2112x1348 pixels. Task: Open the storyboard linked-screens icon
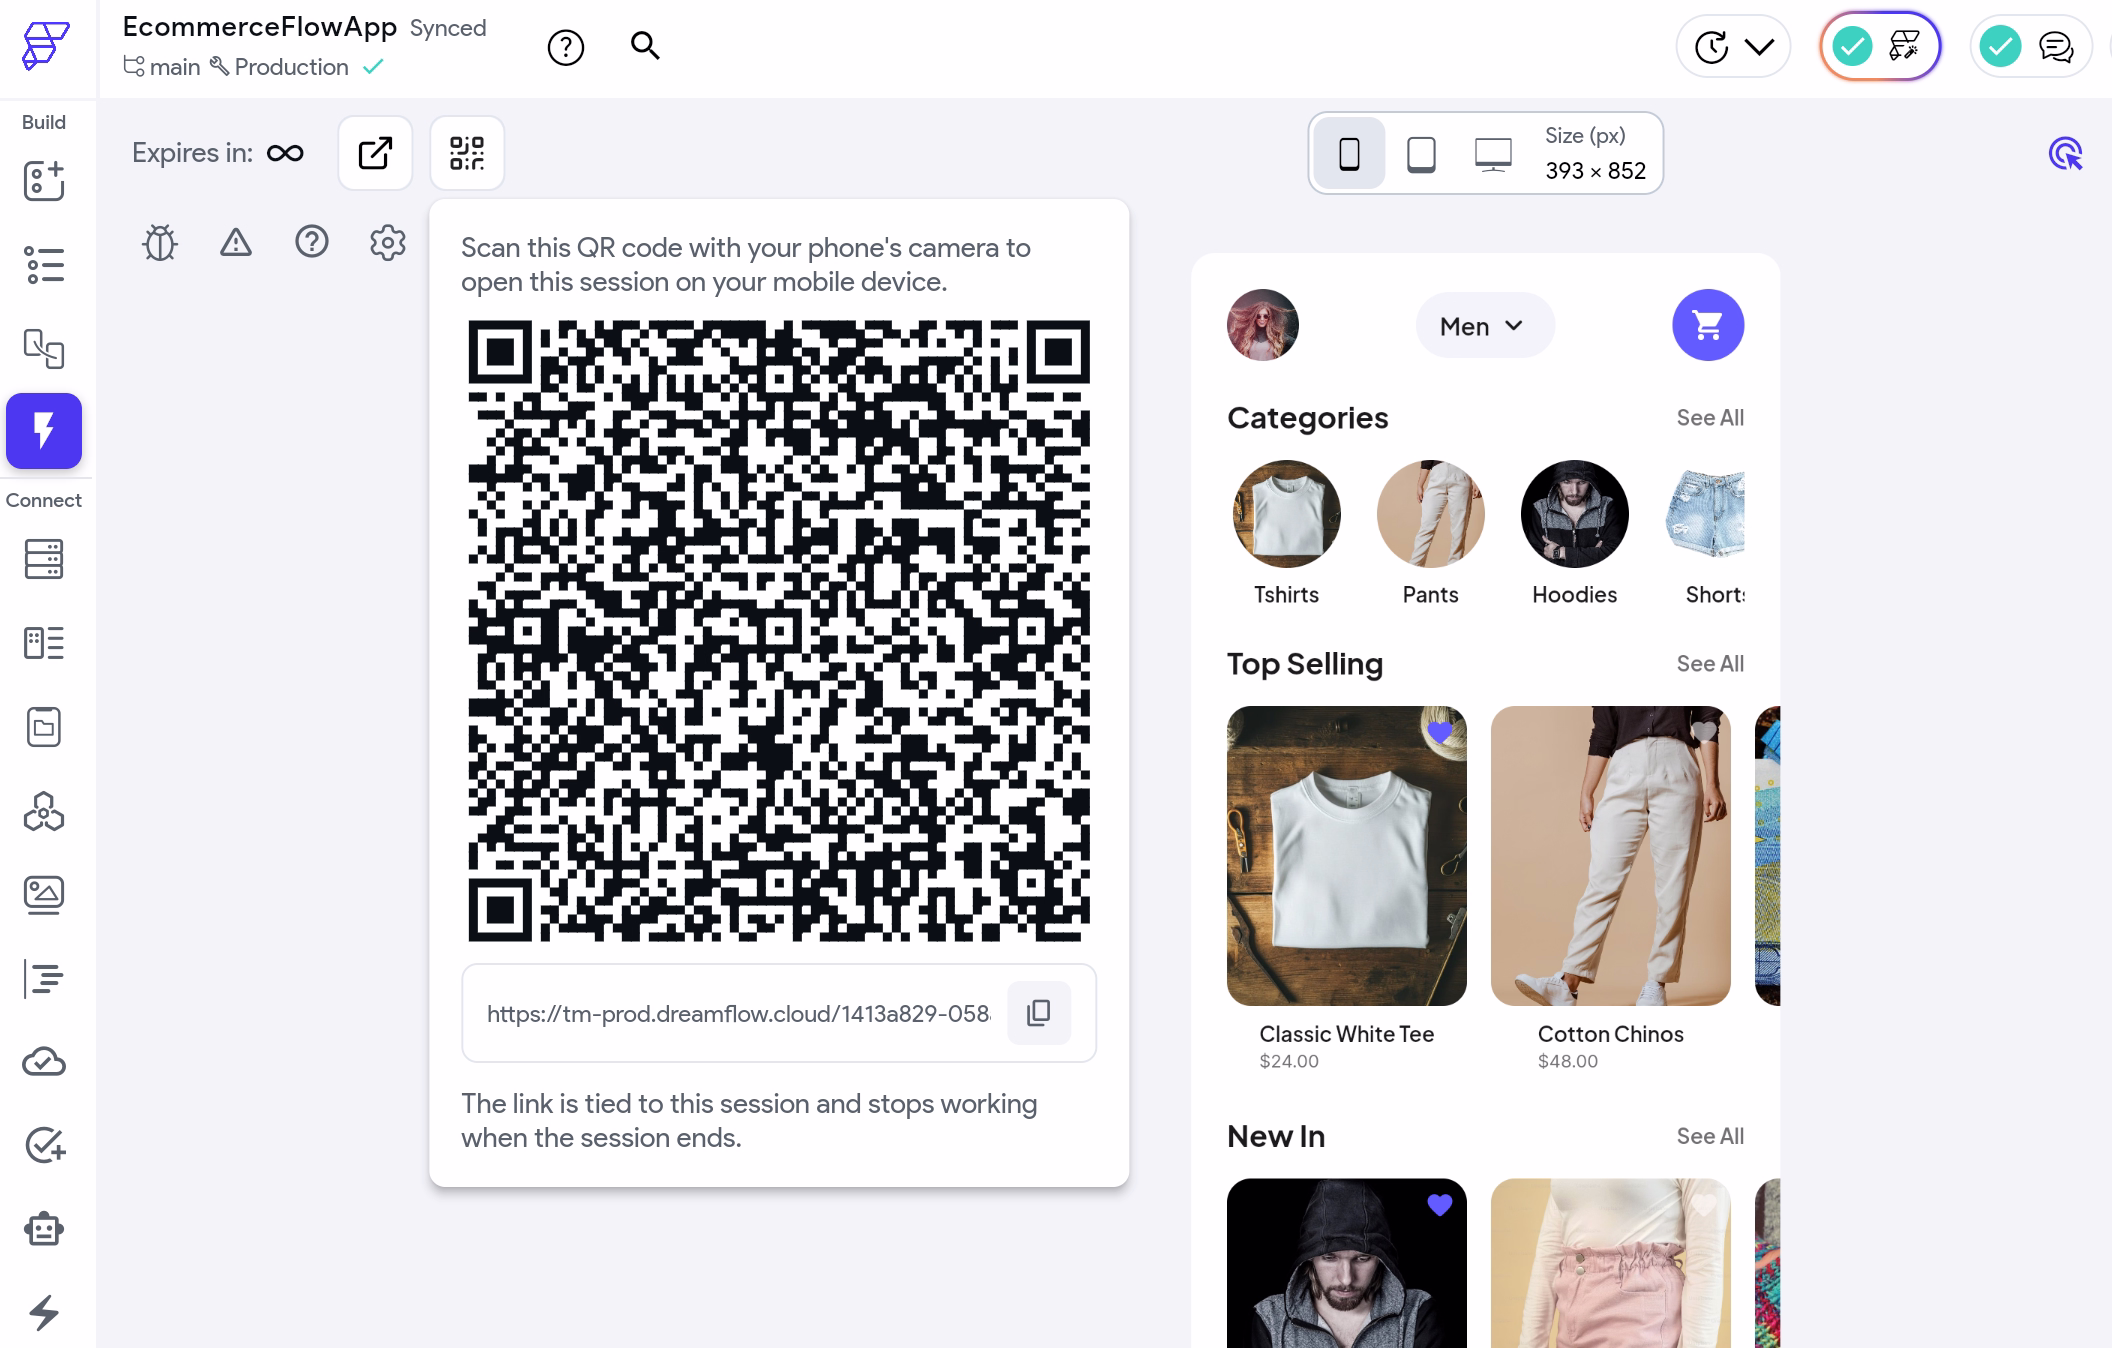point(44,348)
